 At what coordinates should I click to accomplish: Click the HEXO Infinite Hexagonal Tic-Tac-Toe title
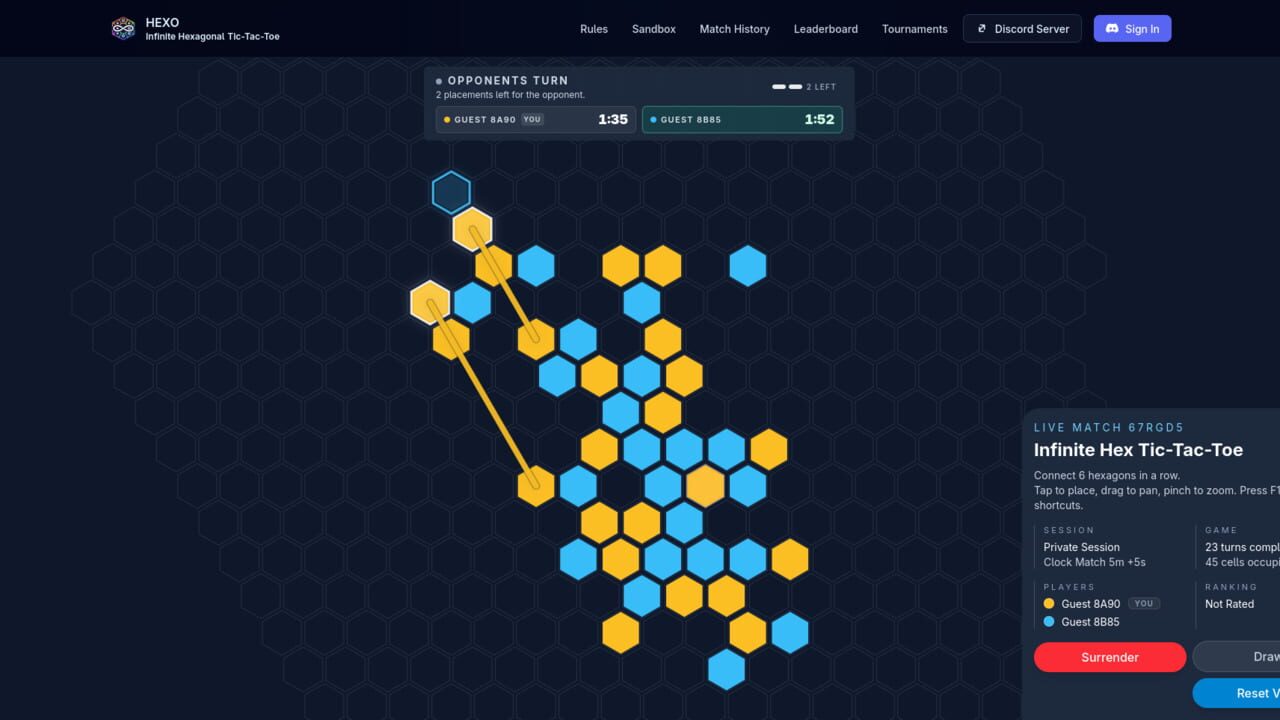click(x=212, y=29)
